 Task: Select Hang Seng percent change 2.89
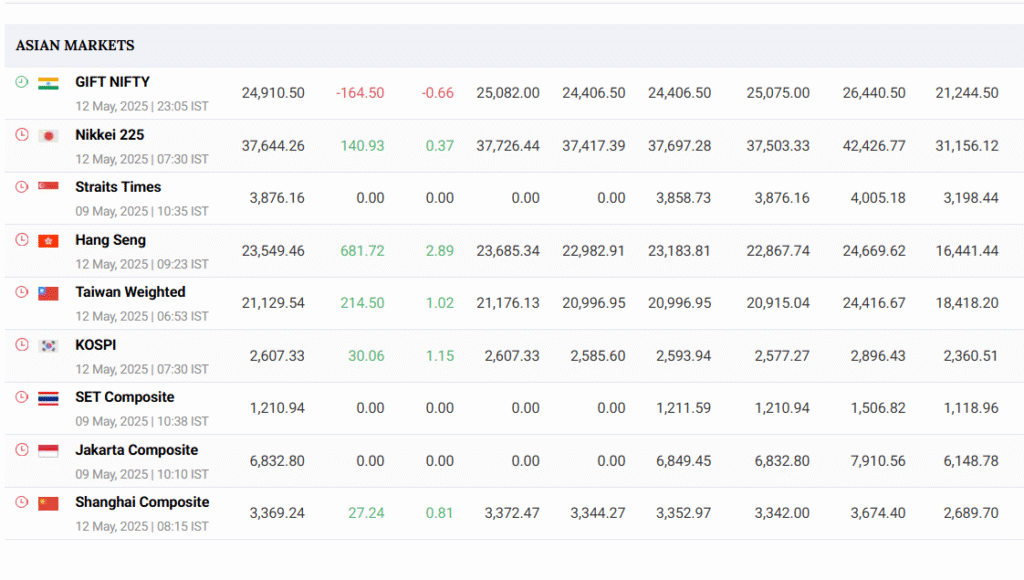coord(440,251)
